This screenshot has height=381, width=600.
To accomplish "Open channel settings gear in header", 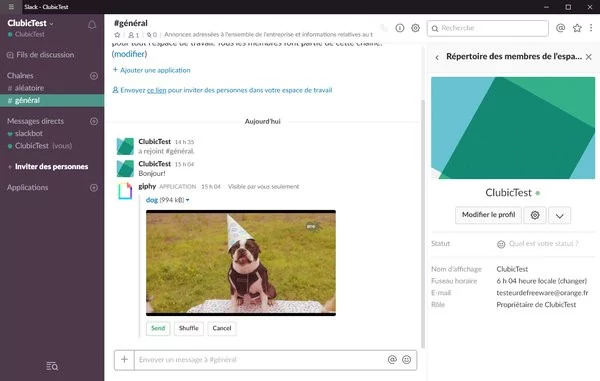I will click(415, 28).
